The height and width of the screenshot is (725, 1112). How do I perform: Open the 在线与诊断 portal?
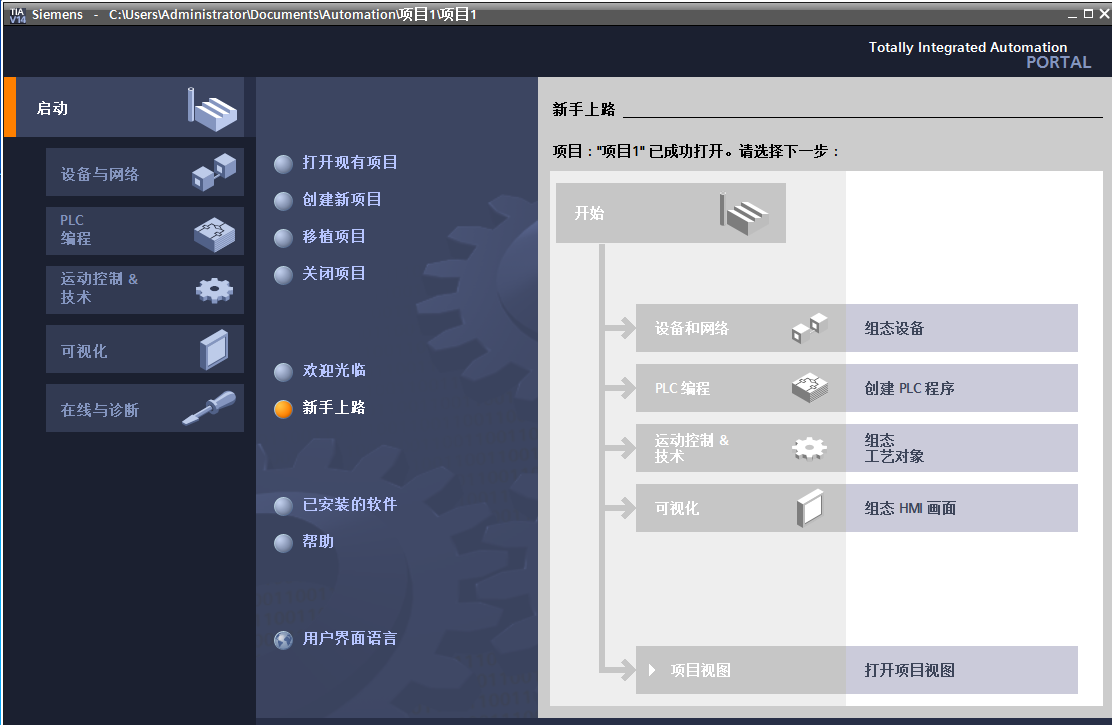coord(145,408)
